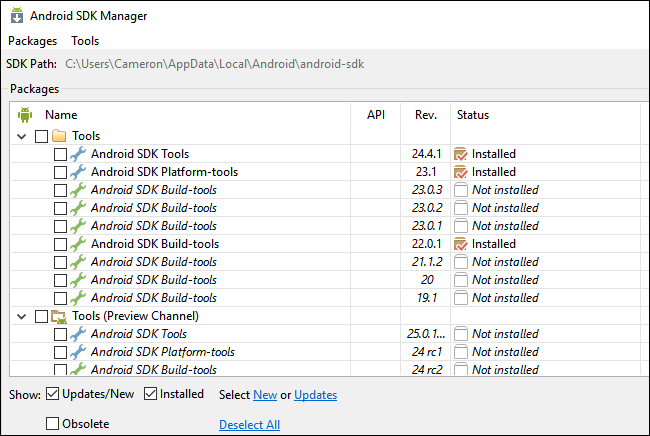
Task: Open the Packages menu
Action: point(32,41)
